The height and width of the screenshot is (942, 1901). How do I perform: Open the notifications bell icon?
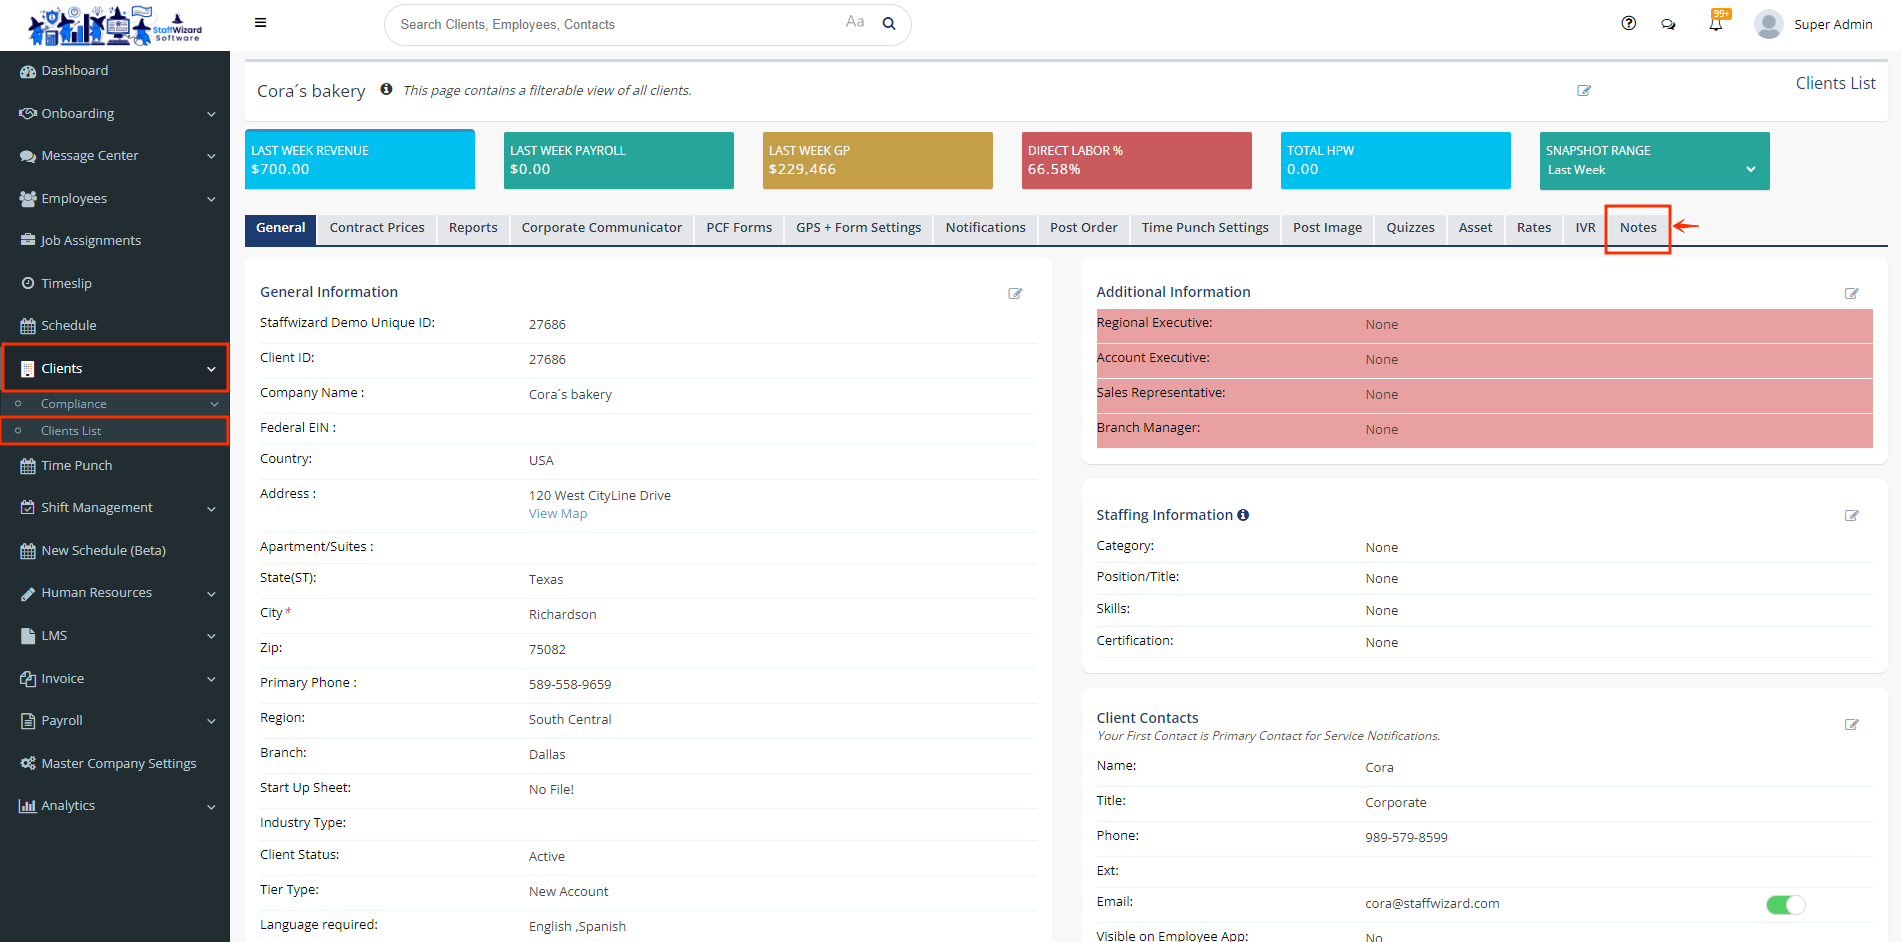(1715, 24)
